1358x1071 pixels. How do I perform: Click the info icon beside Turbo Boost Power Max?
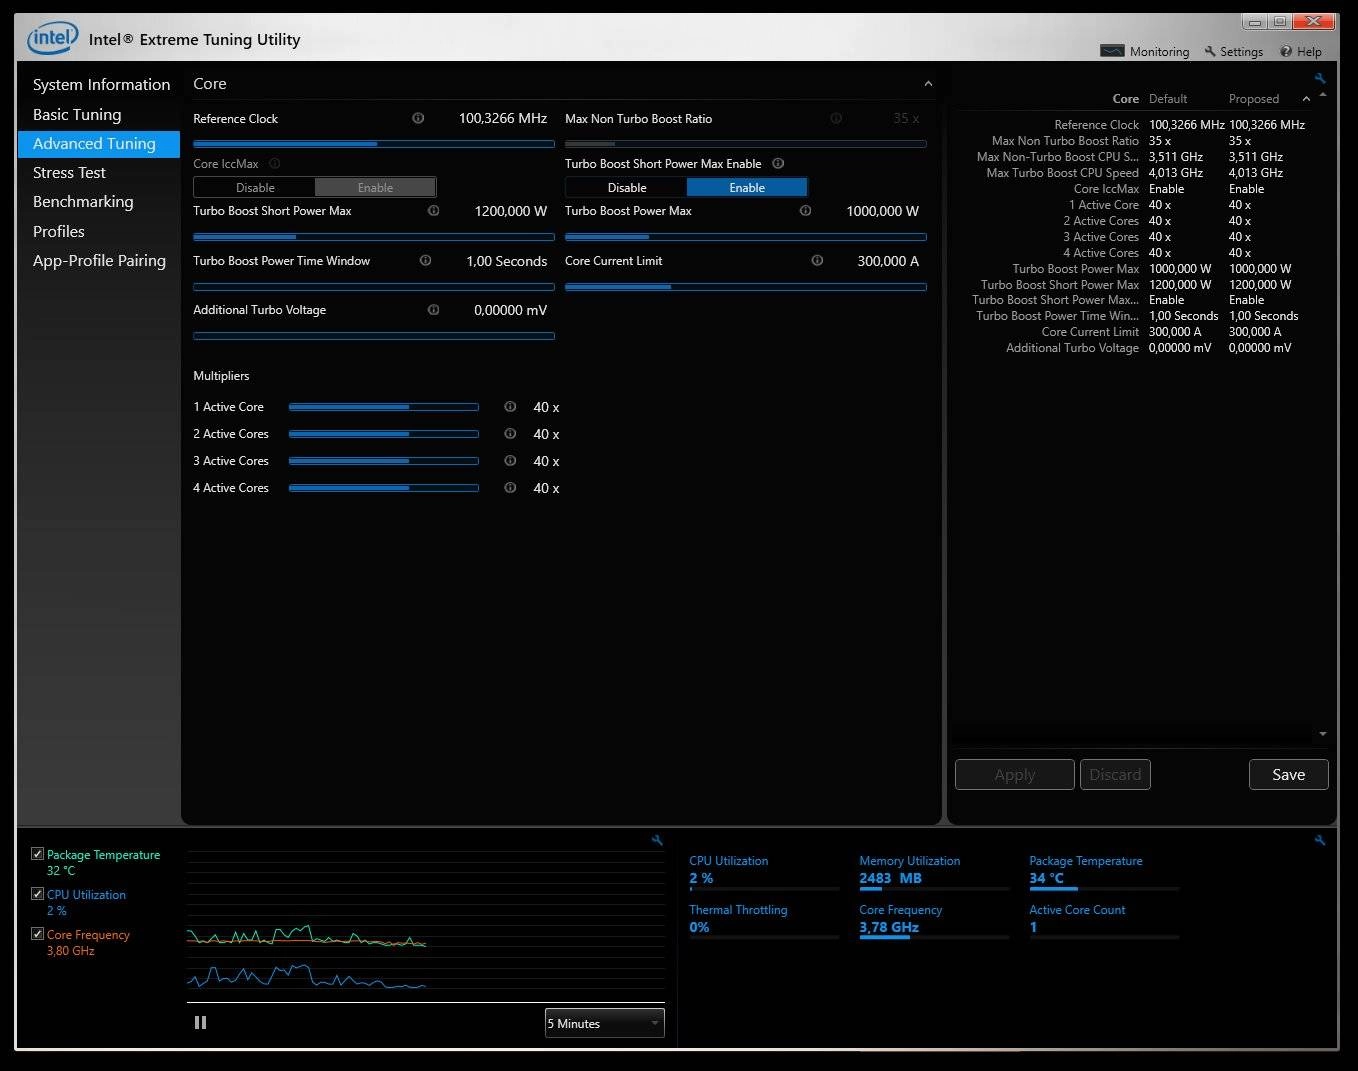point(805,211)
